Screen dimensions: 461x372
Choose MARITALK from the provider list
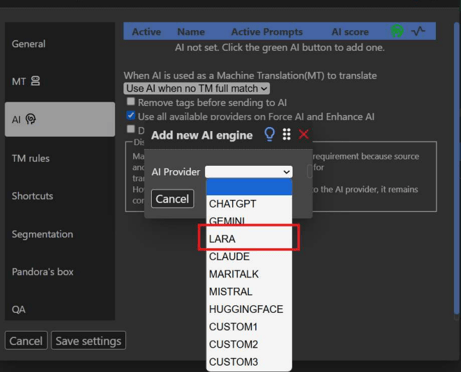(249, 274)
